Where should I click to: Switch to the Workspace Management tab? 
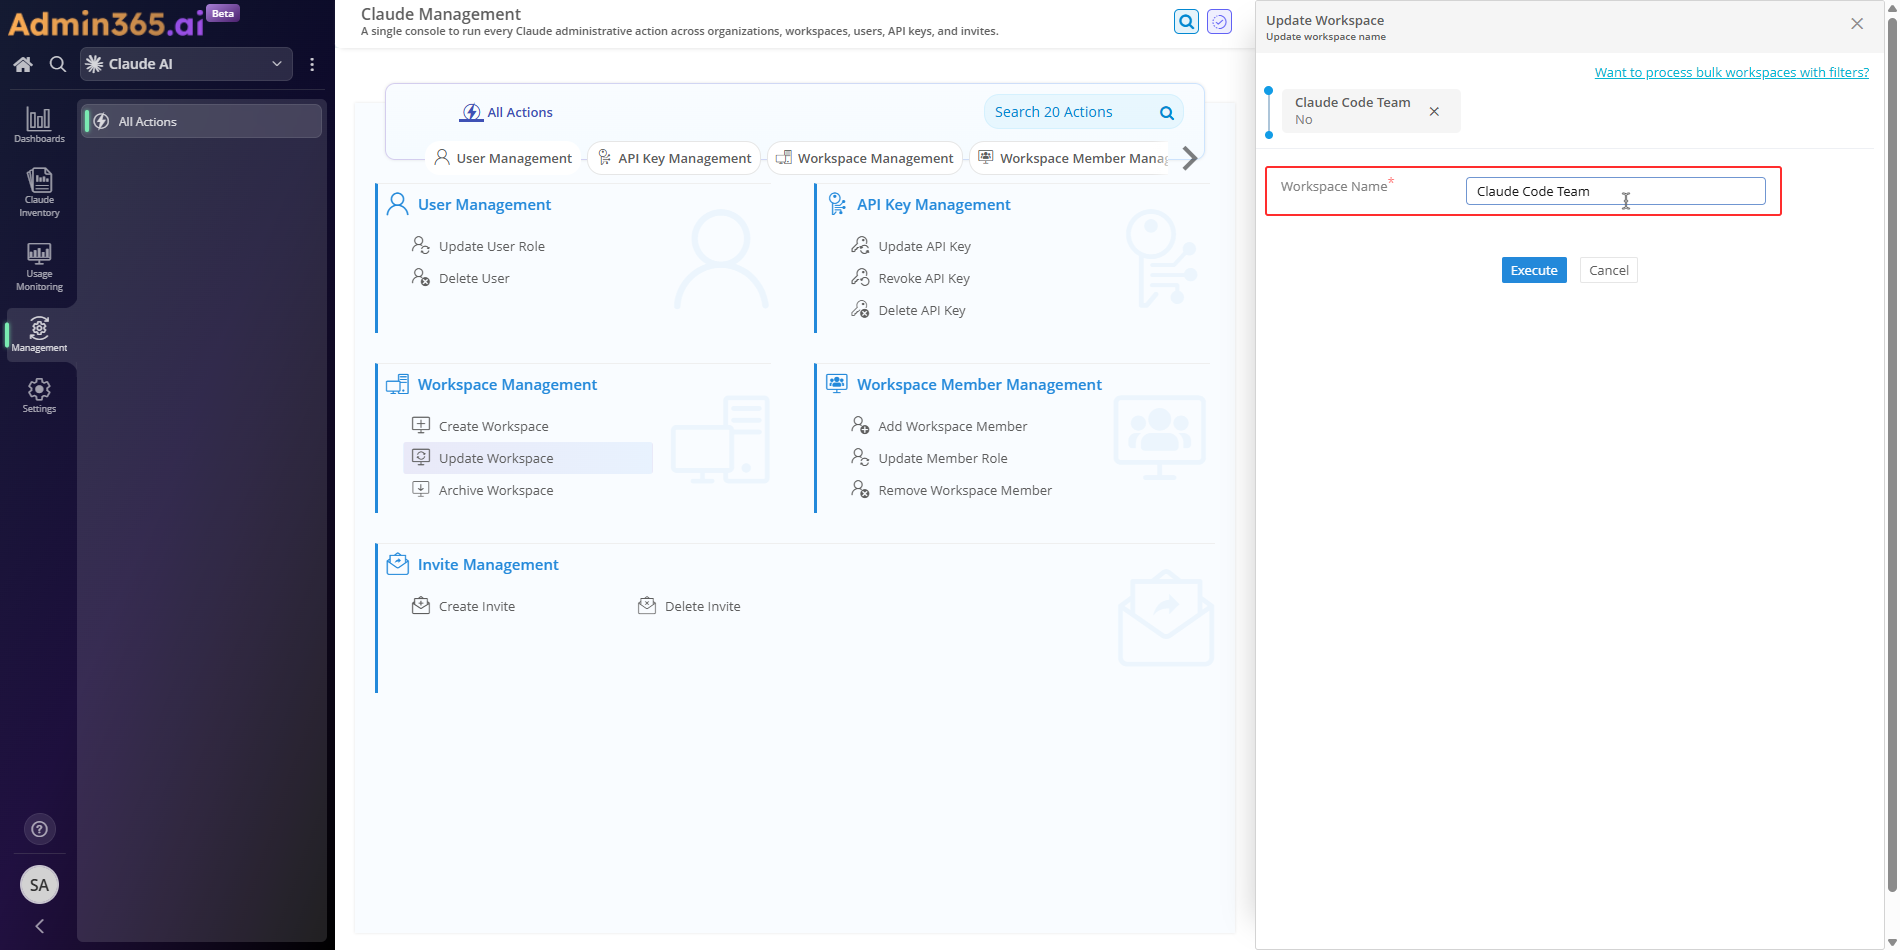point(865,158)
